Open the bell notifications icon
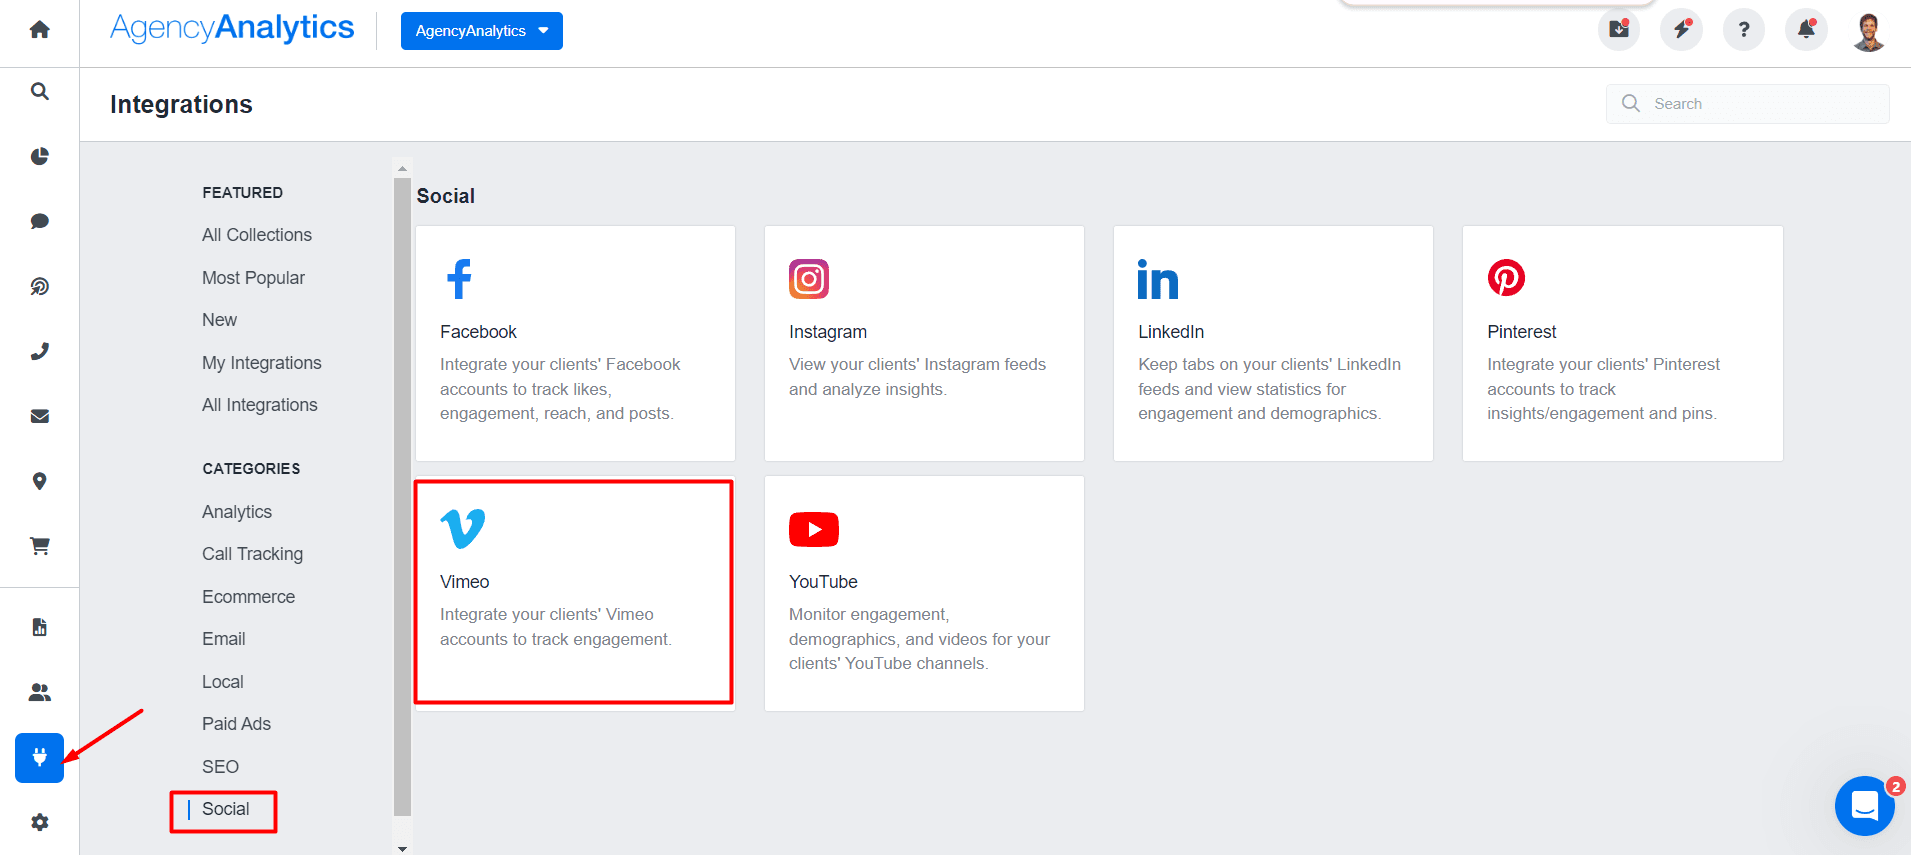 [1806, 29]
